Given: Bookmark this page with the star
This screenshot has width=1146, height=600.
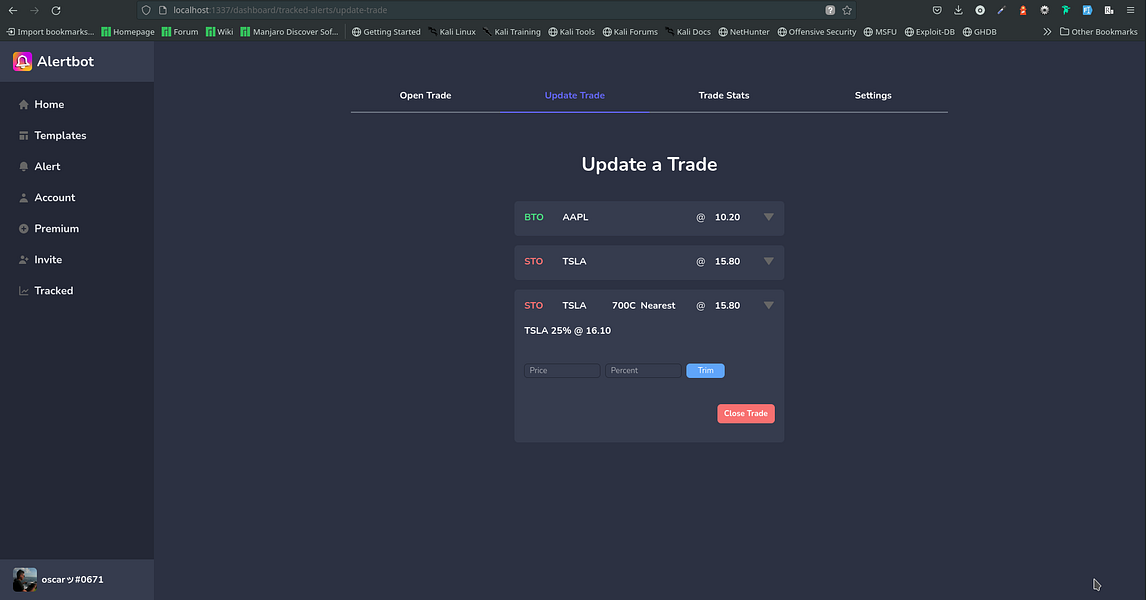Looking at the screenshot, I should pos(847,10).
